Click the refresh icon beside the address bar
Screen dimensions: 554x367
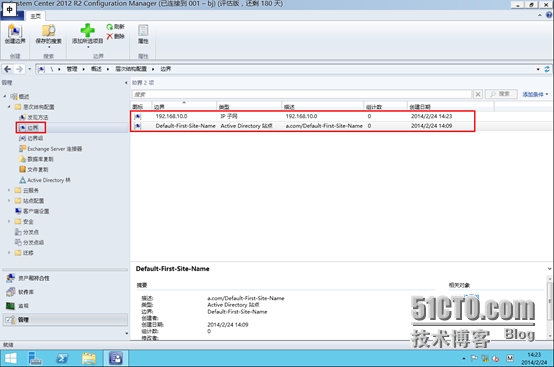click(547, 69)
